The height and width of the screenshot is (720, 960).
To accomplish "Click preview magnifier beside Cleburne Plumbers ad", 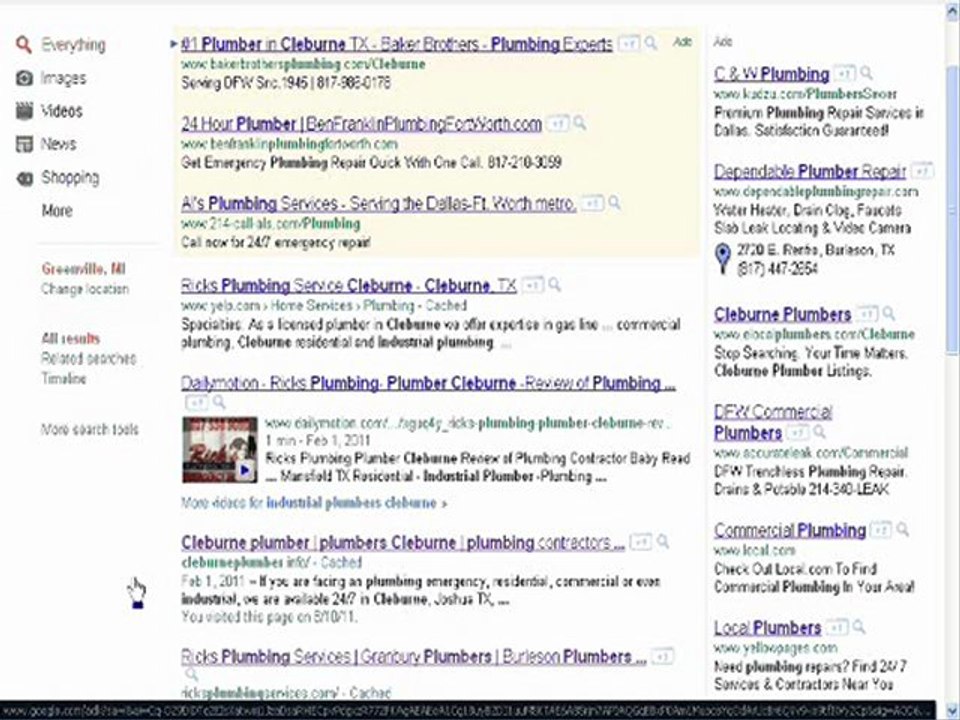I will tap(889, 313).
